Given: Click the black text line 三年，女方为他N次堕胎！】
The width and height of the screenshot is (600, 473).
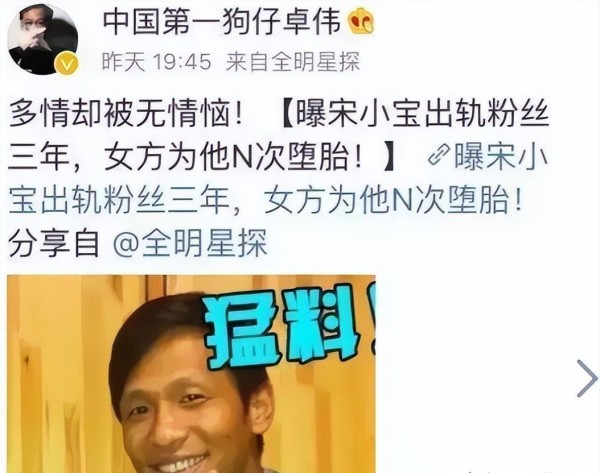Looking at the screenshot, I should coord(203,156).
